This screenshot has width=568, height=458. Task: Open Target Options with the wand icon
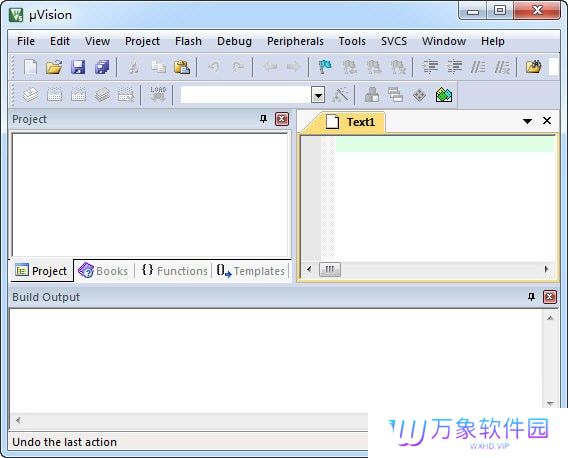340,95
